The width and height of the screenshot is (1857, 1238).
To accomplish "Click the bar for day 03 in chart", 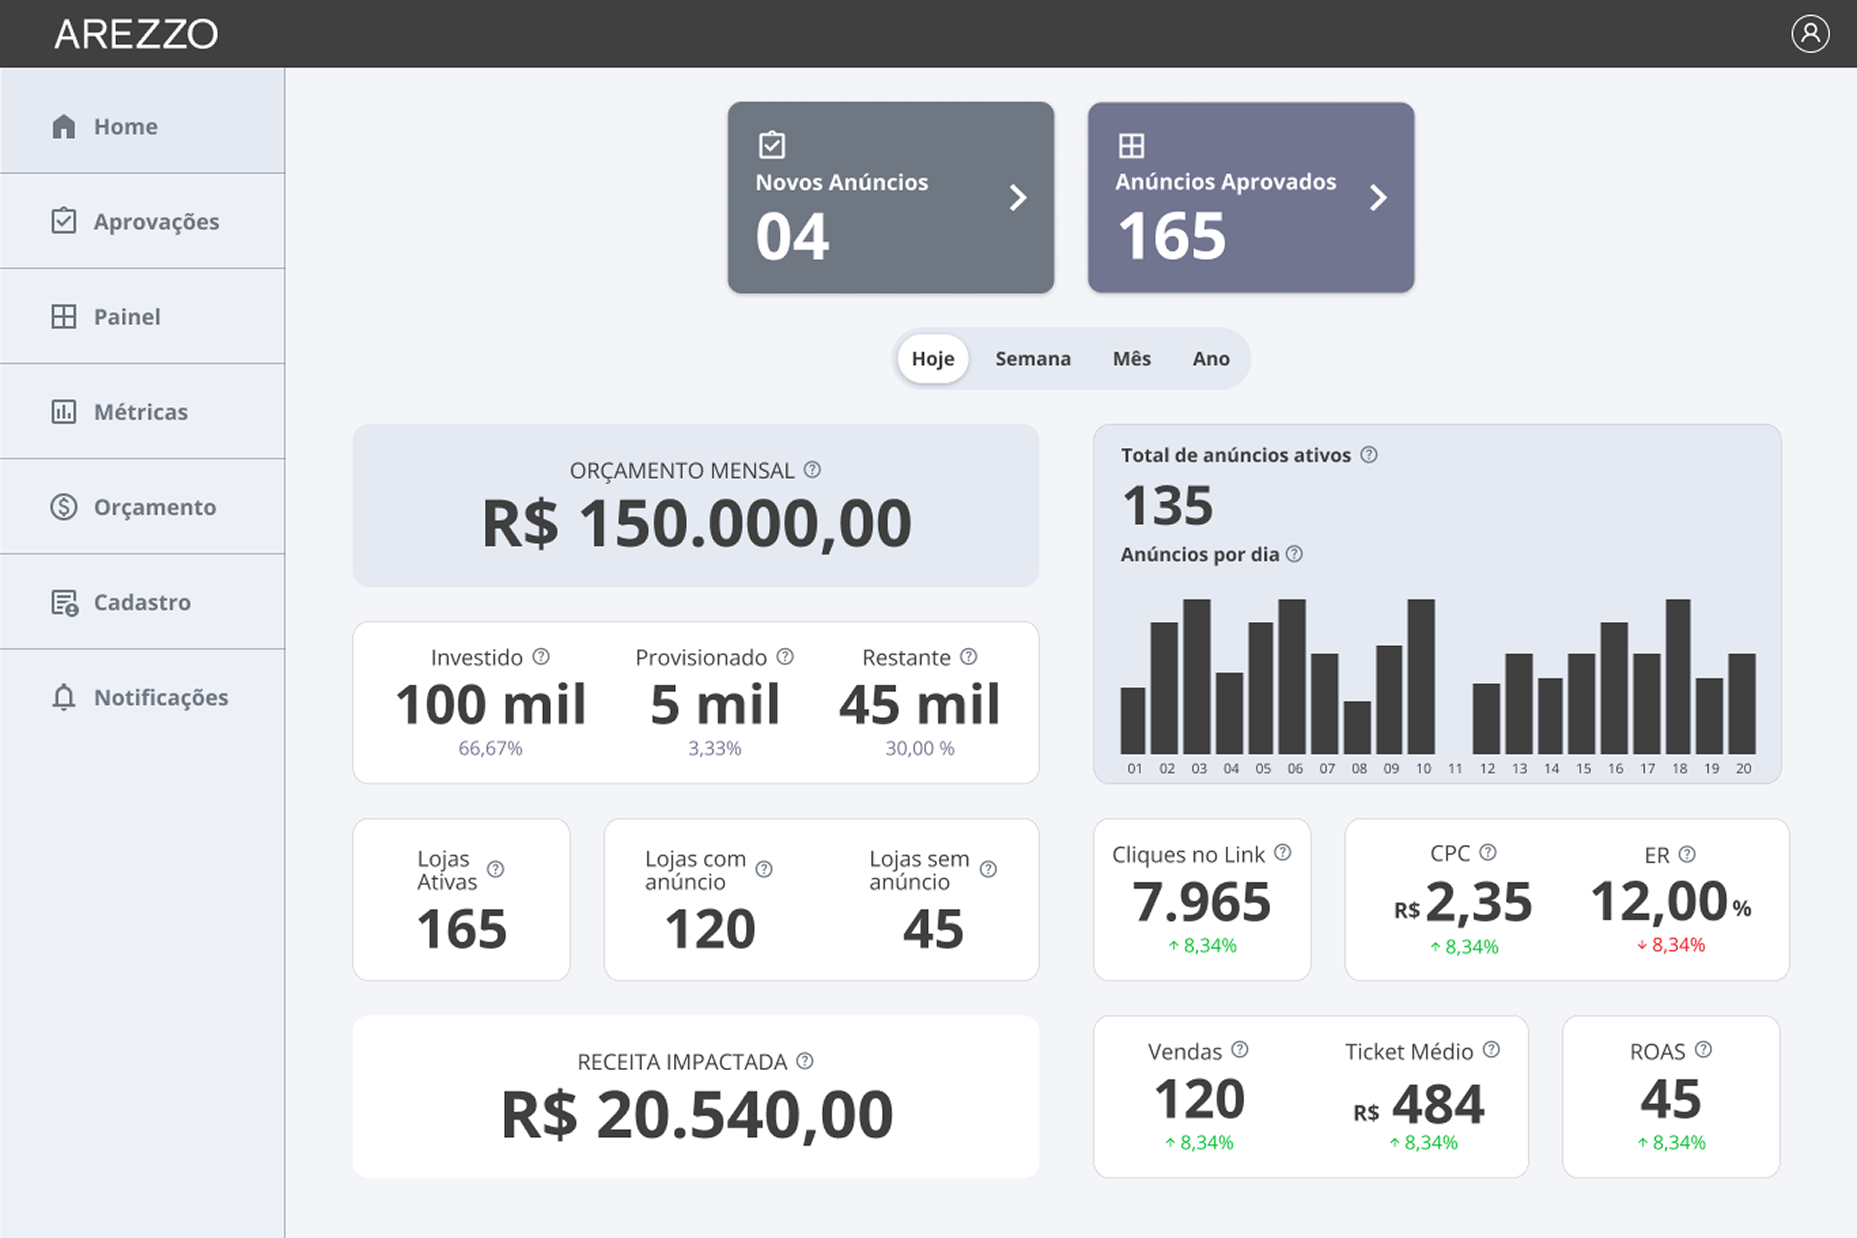I will pyautogui.click(x=1197, y=676).
